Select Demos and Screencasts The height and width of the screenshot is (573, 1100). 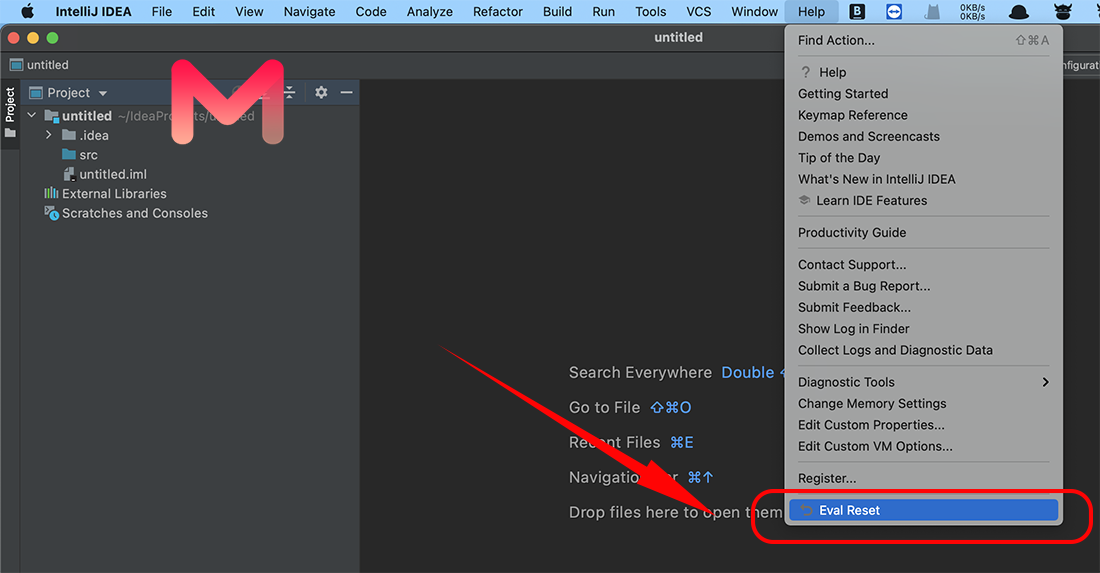[x=923, y=136]
